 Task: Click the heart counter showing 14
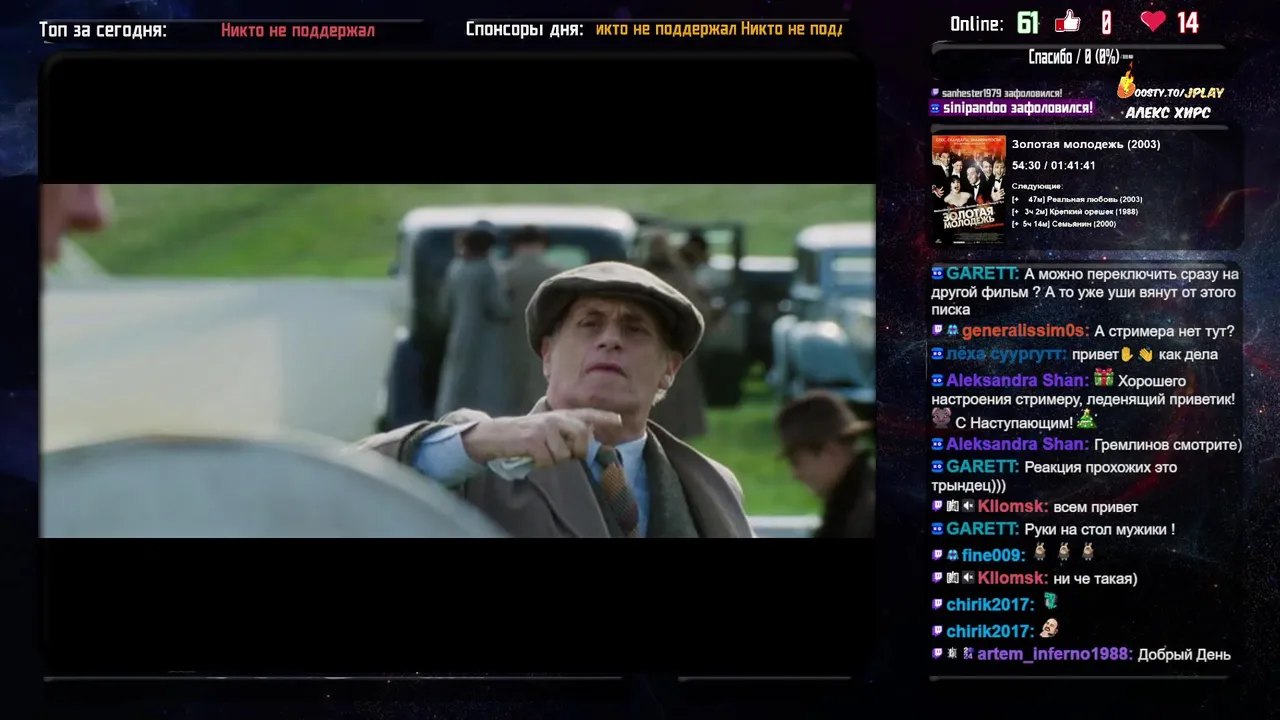1187,22
